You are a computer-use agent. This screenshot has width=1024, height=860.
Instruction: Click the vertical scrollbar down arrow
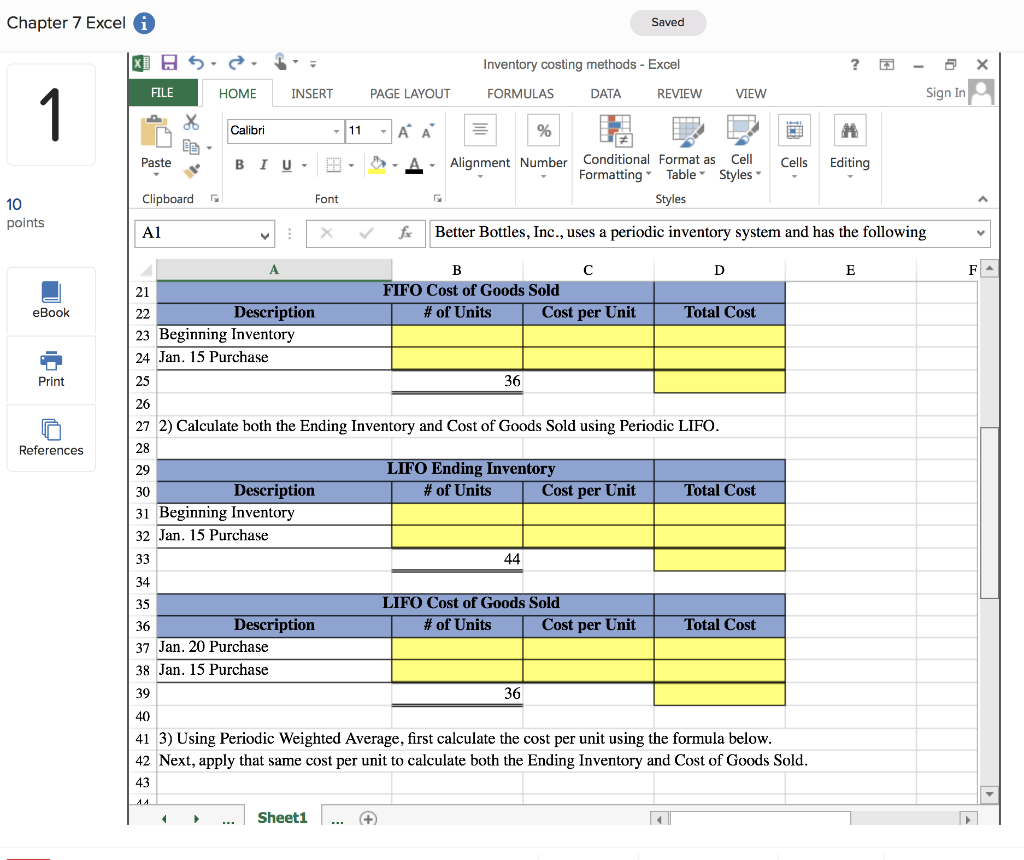tap(989, 794)
